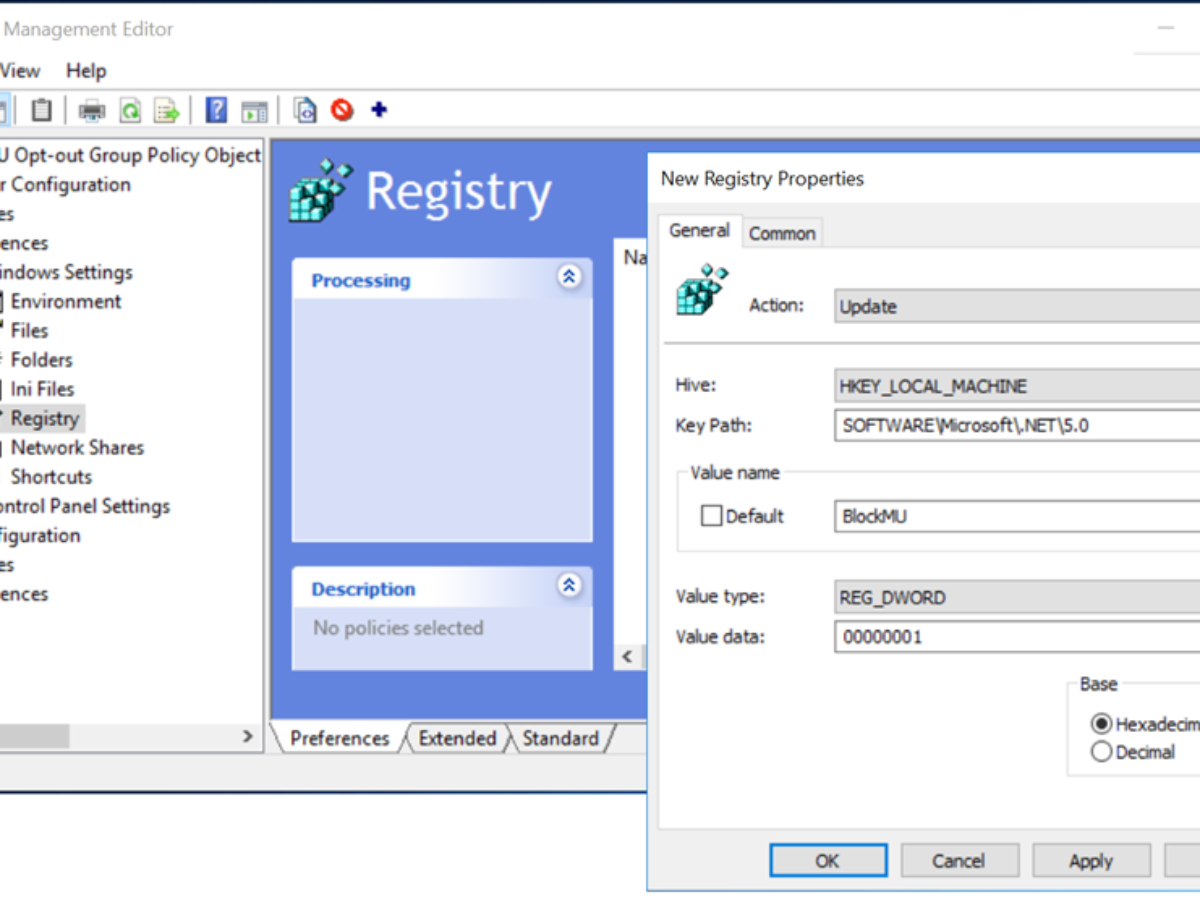1200x900 pixels.
Task: Click the Show/Hide Action Pane icon
Action: [x=255, y=110]
